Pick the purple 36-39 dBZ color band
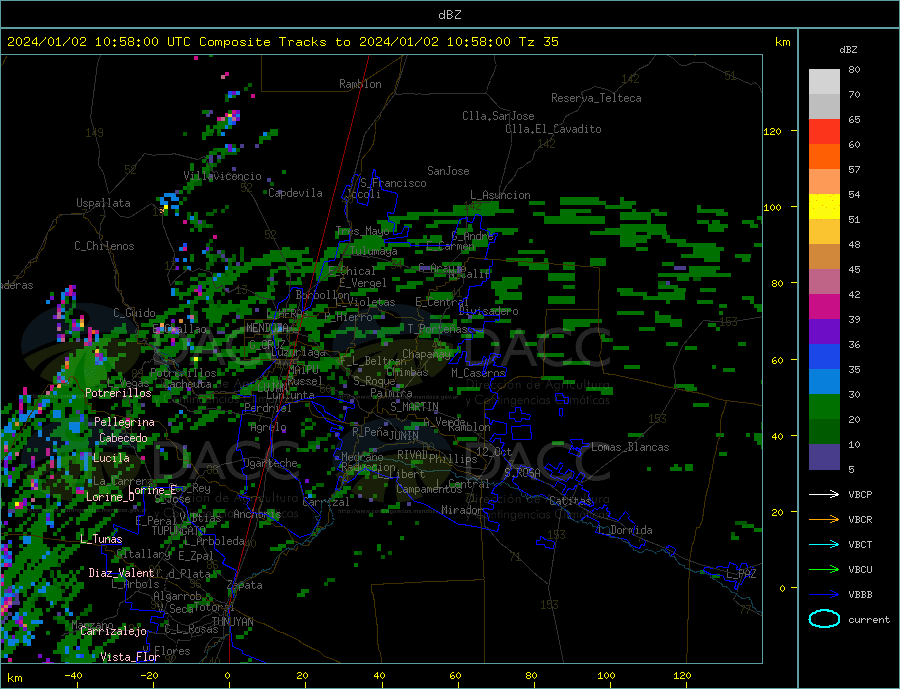The width and height of the screenshot is (900, 689). point(824,332)
